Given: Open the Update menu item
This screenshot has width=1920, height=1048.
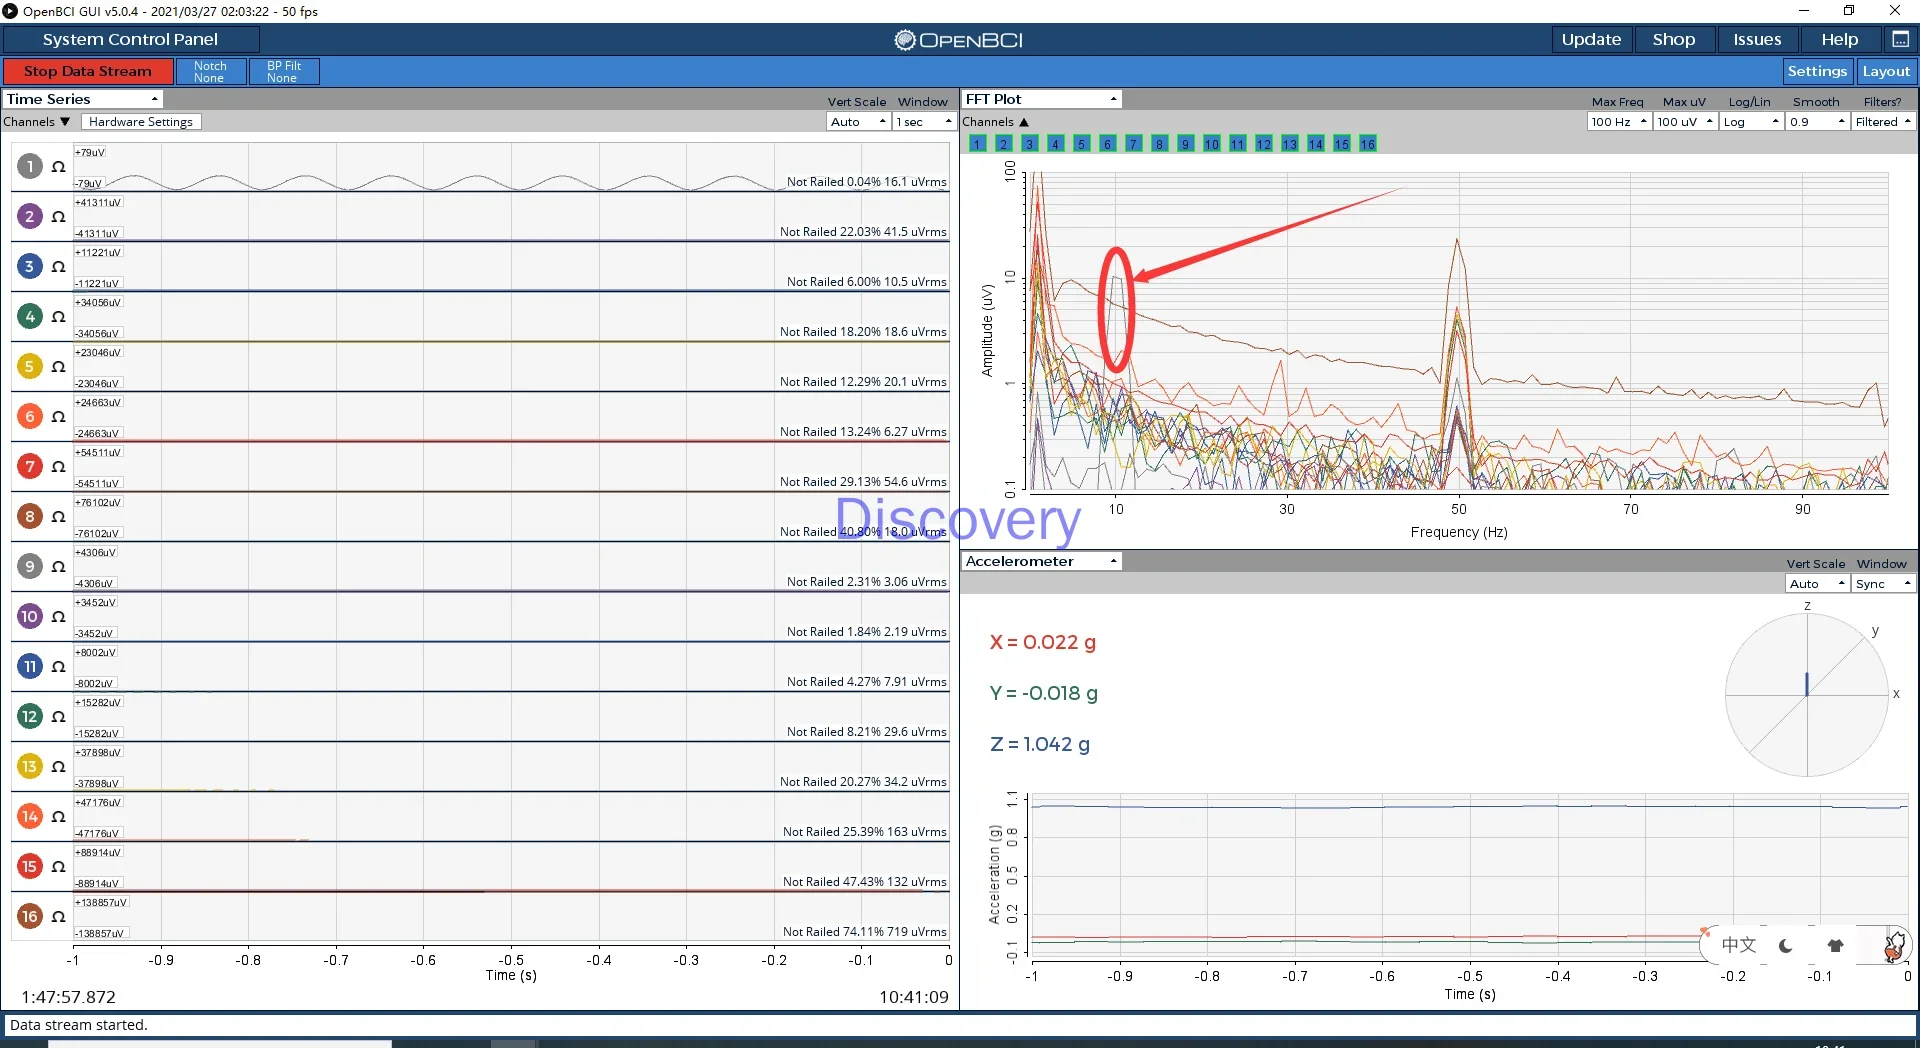Looking at the screenshot, I should tap(1591, 39).
